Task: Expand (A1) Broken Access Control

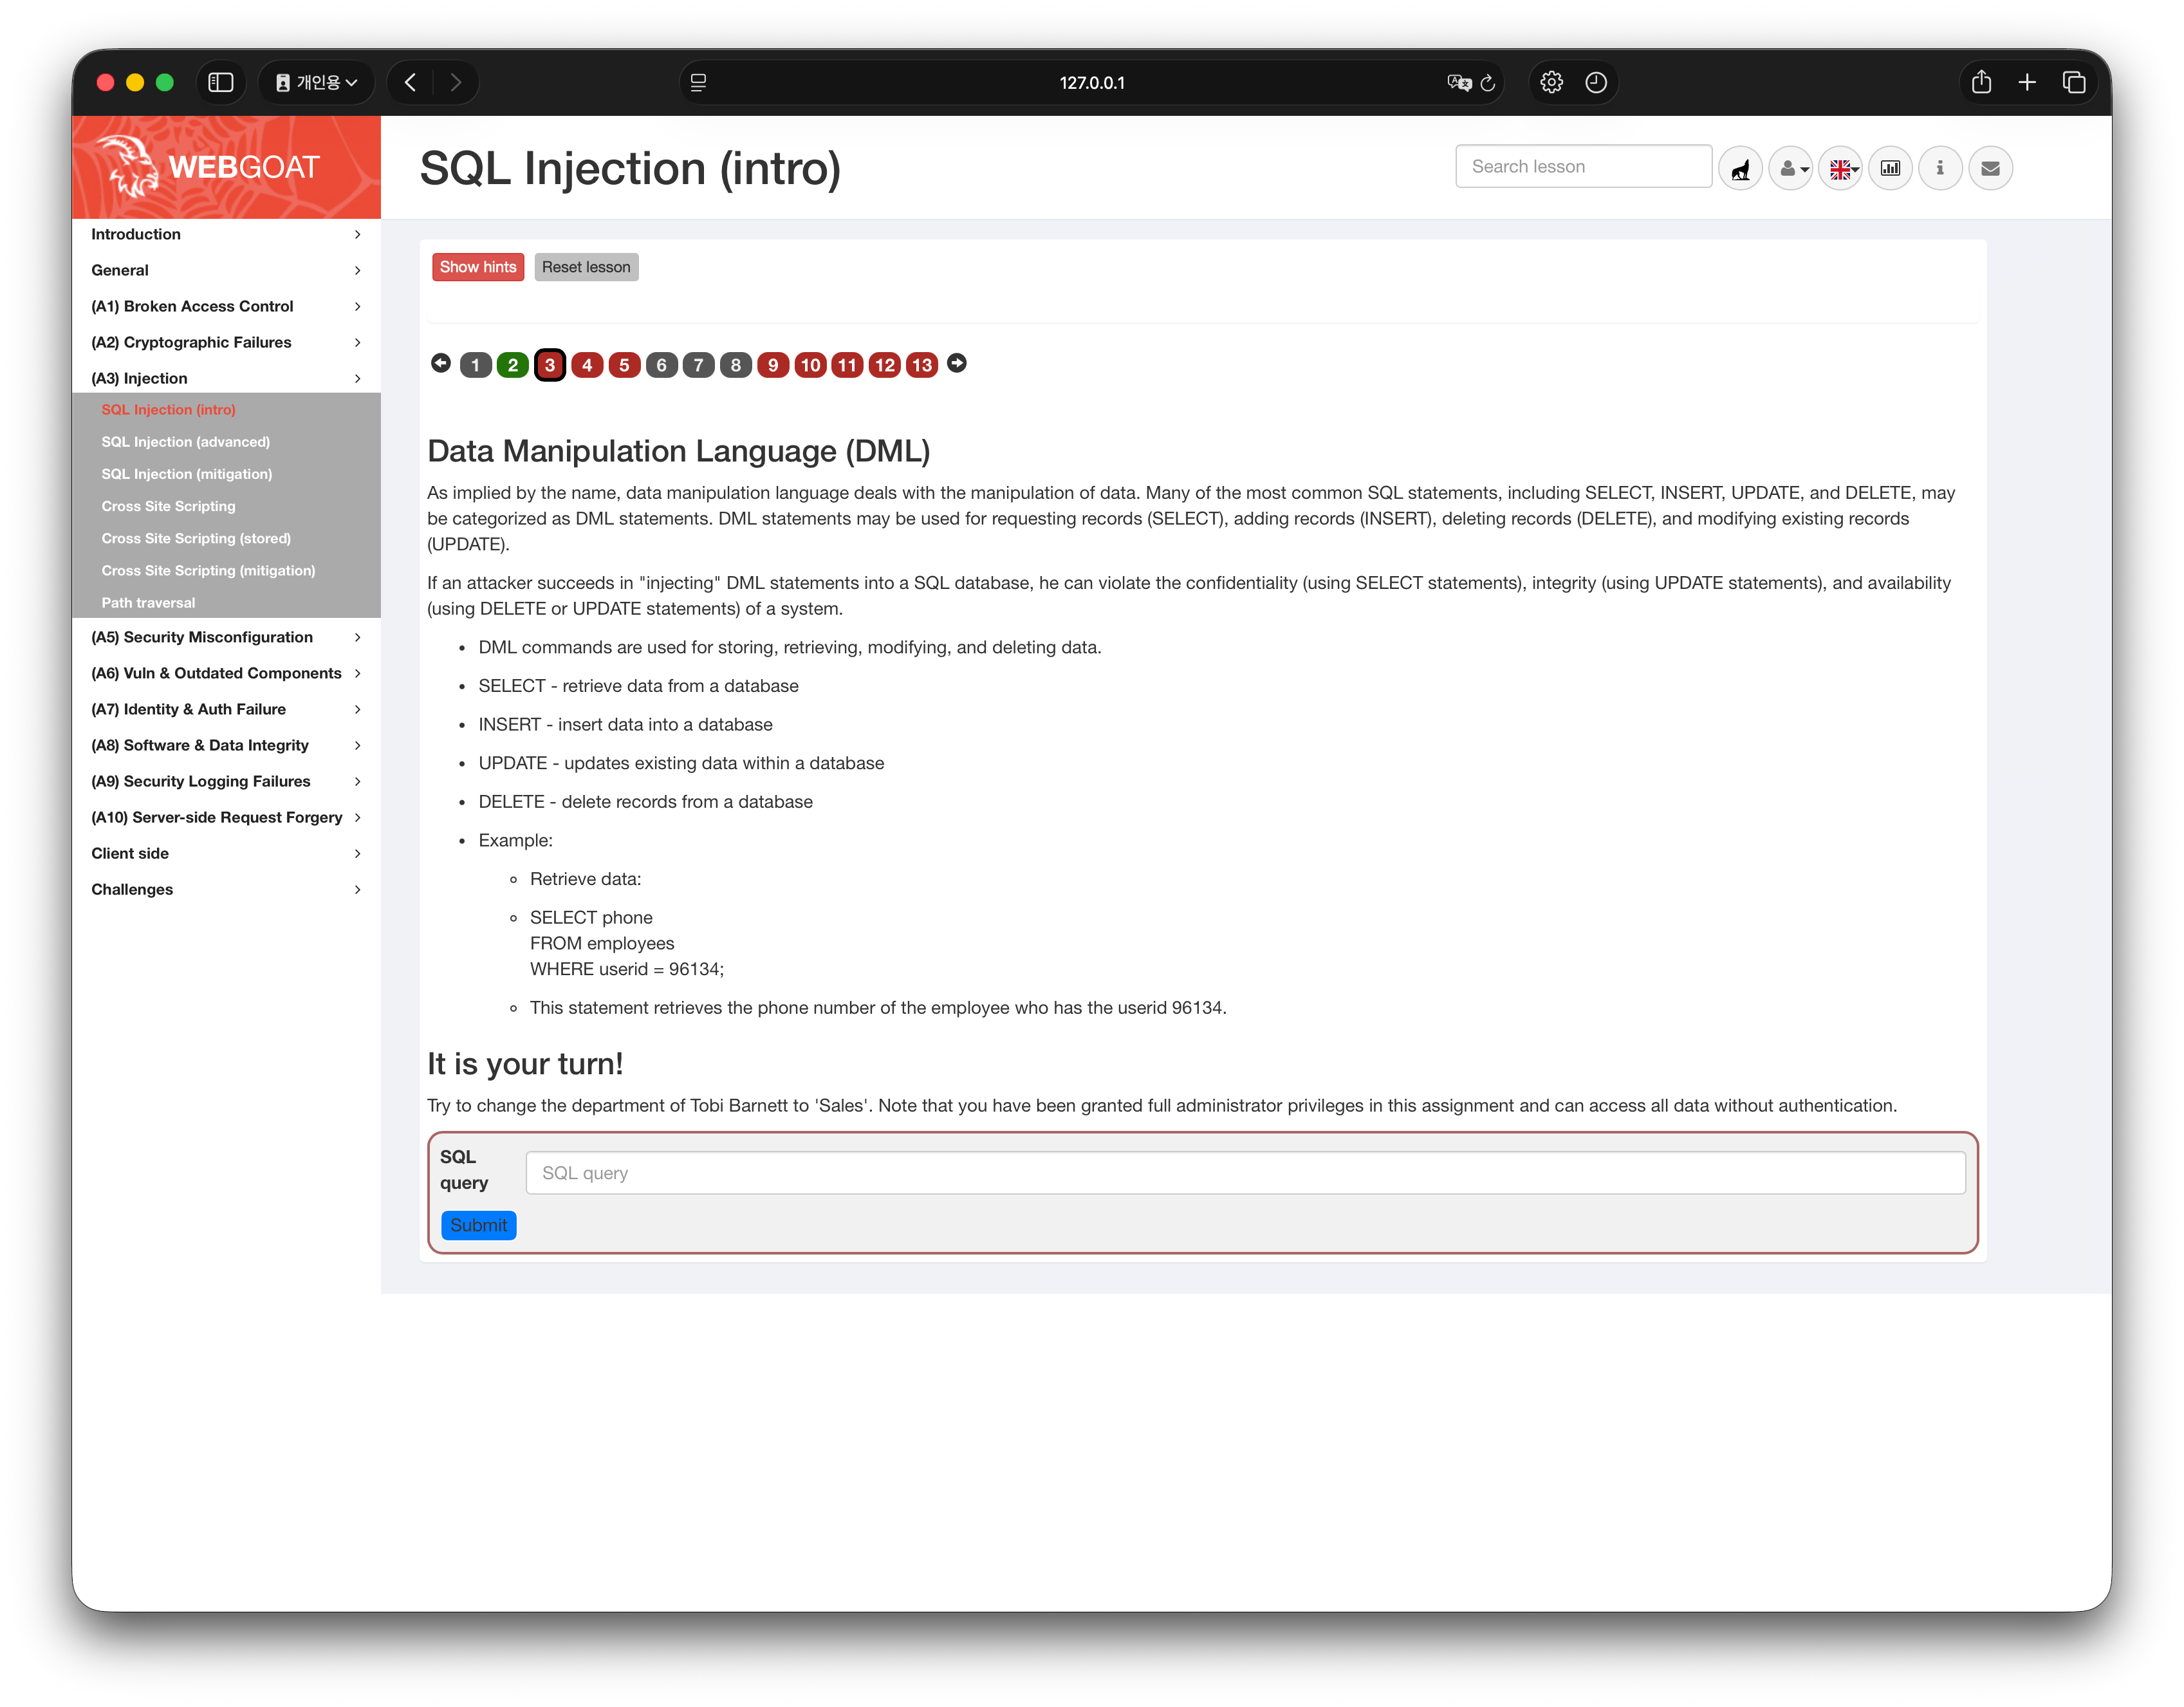Action: (226, 306)
